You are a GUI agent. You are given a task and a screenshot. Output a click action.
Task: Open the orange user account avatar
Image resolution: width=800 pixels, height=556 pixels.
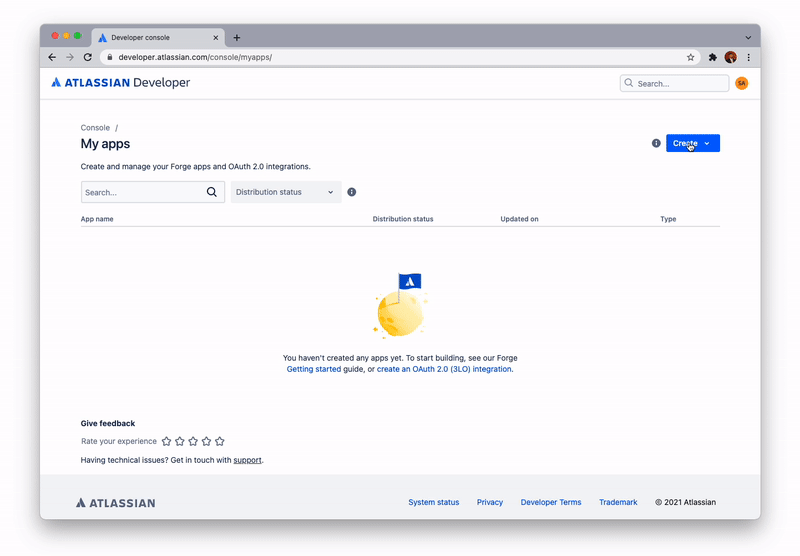pos(741,83)
